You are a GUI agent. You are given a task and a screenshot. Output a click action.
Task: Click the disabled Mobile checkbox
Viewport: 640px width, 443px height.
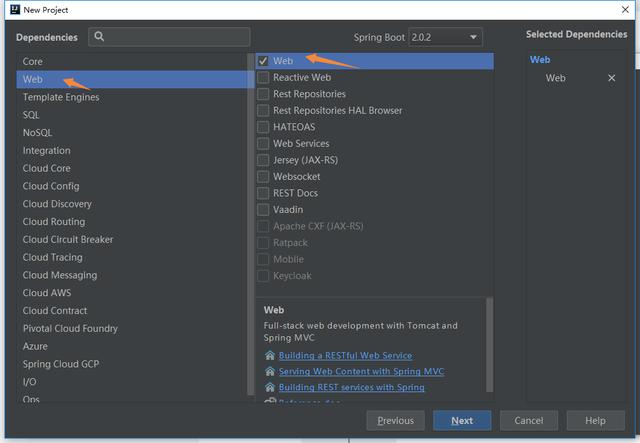click(x=263, y=259)
